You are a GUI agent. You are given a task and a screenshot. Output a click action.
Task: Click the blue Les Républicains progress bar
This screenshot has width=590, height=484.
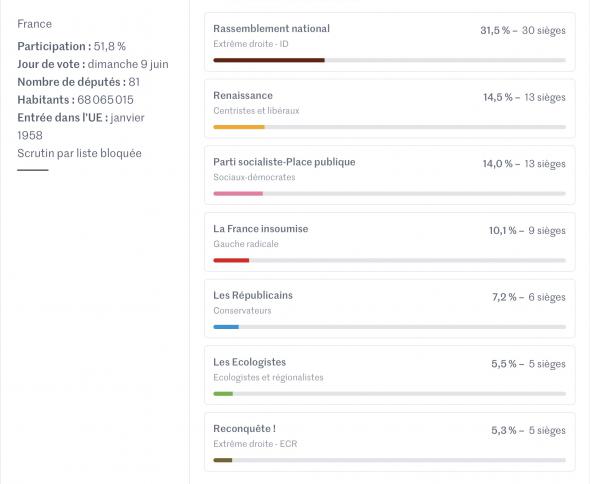pos(226,327)
